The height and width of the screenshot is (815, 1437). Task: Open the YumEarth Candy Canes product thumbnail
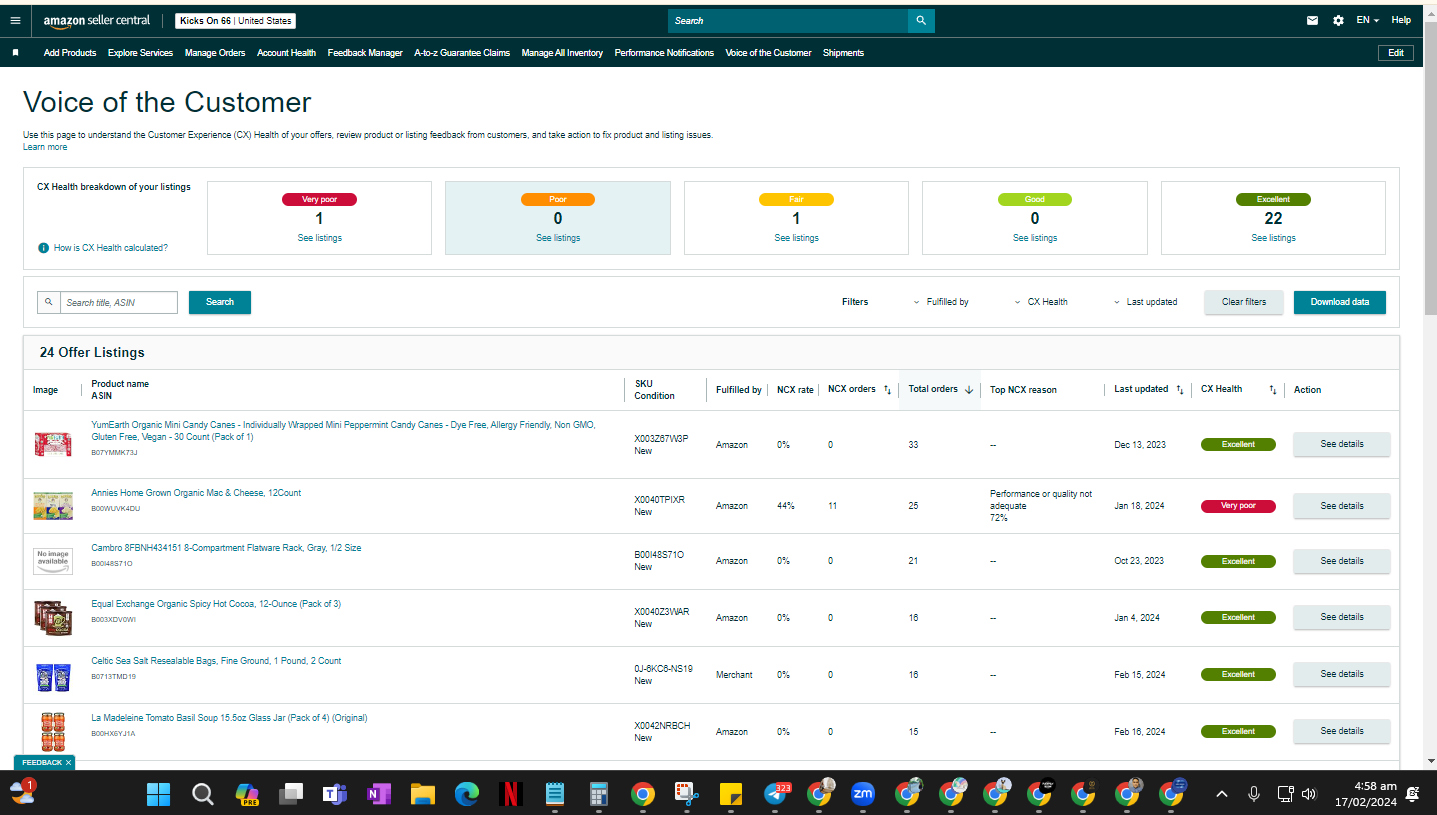(53, 444)
